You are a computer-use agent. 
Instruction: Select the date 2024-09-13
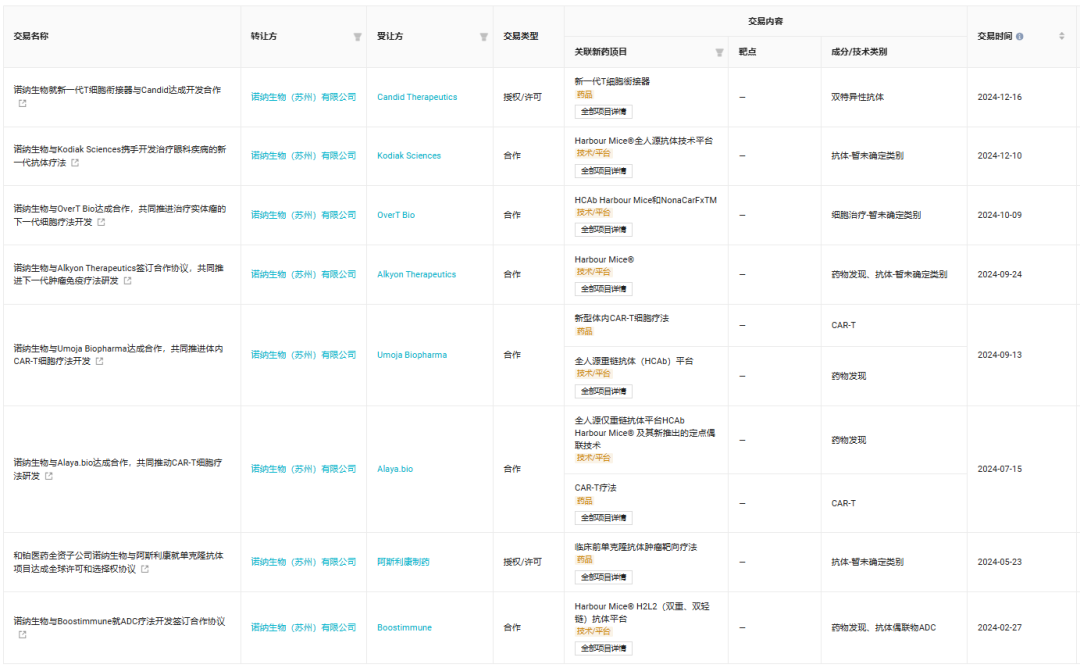[999, 355]
